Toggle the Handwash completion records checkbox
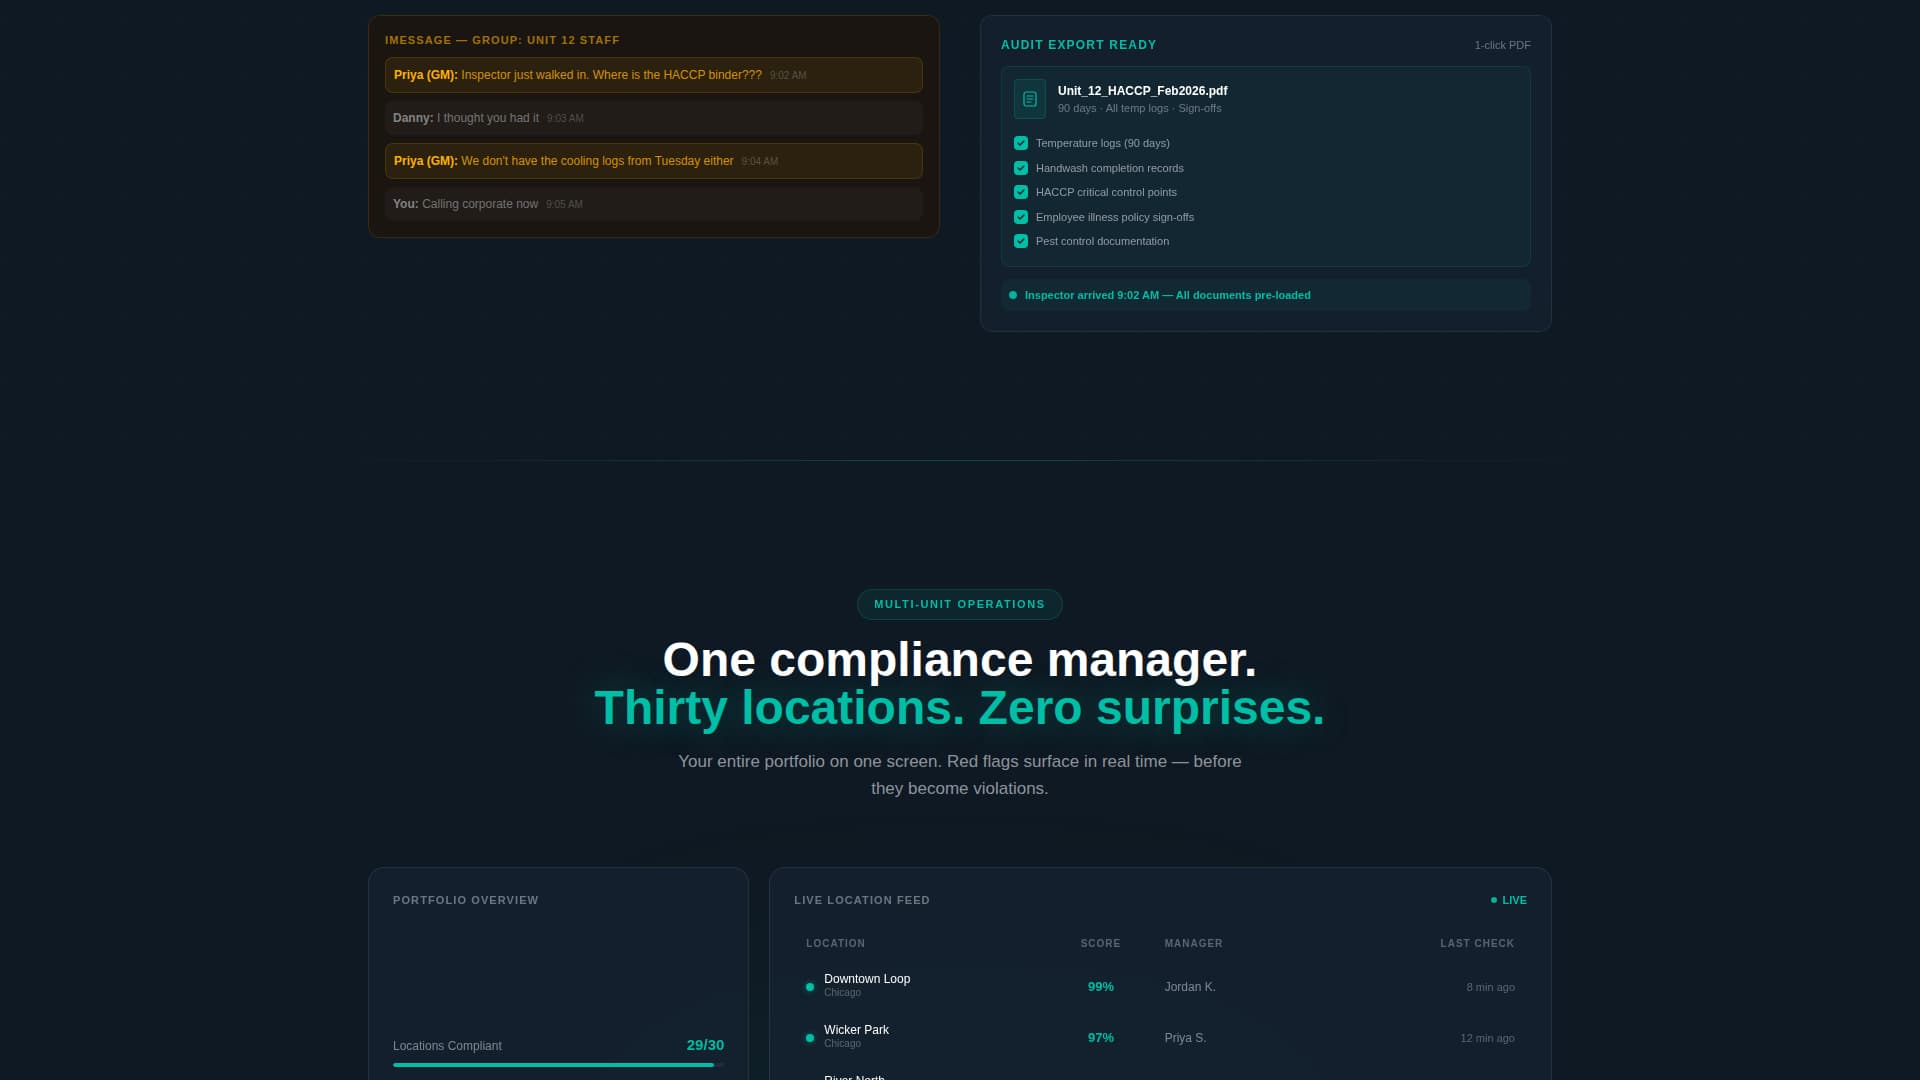 1021,168
